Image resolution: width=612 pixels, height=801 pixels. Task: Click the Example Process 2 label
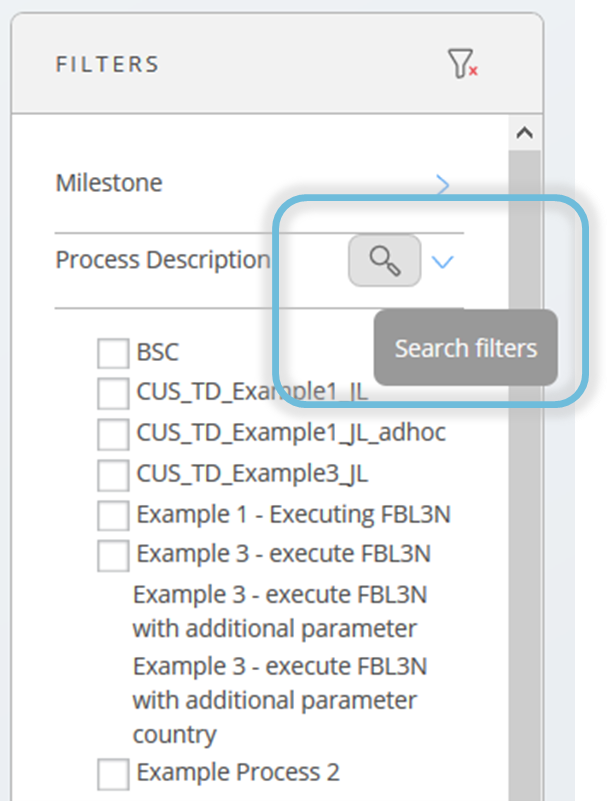point(238,772)
